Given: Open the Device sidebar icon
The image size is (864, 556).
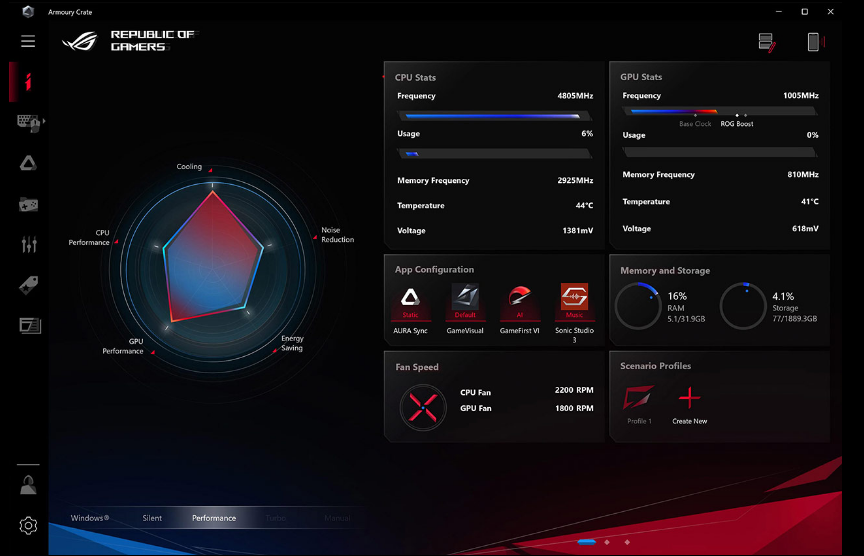Looking at the screenshot, I should 27,122.
